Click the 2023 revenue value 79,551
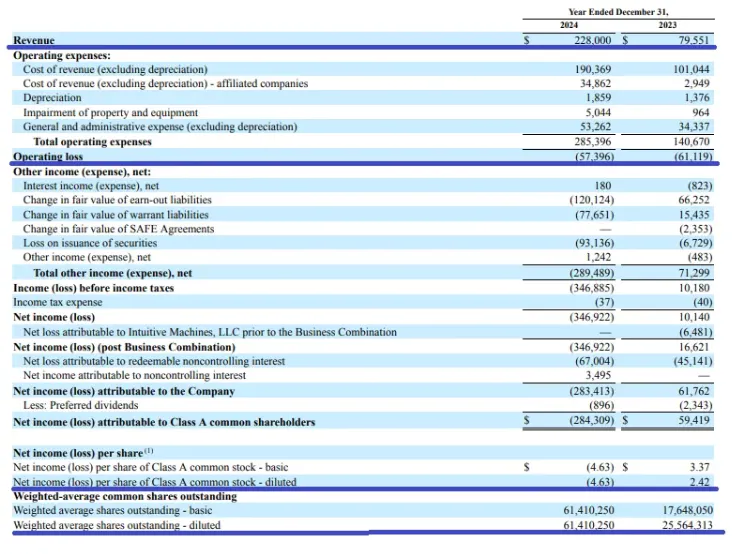Viewport: 733px width, 554px height. coord(694,40)
